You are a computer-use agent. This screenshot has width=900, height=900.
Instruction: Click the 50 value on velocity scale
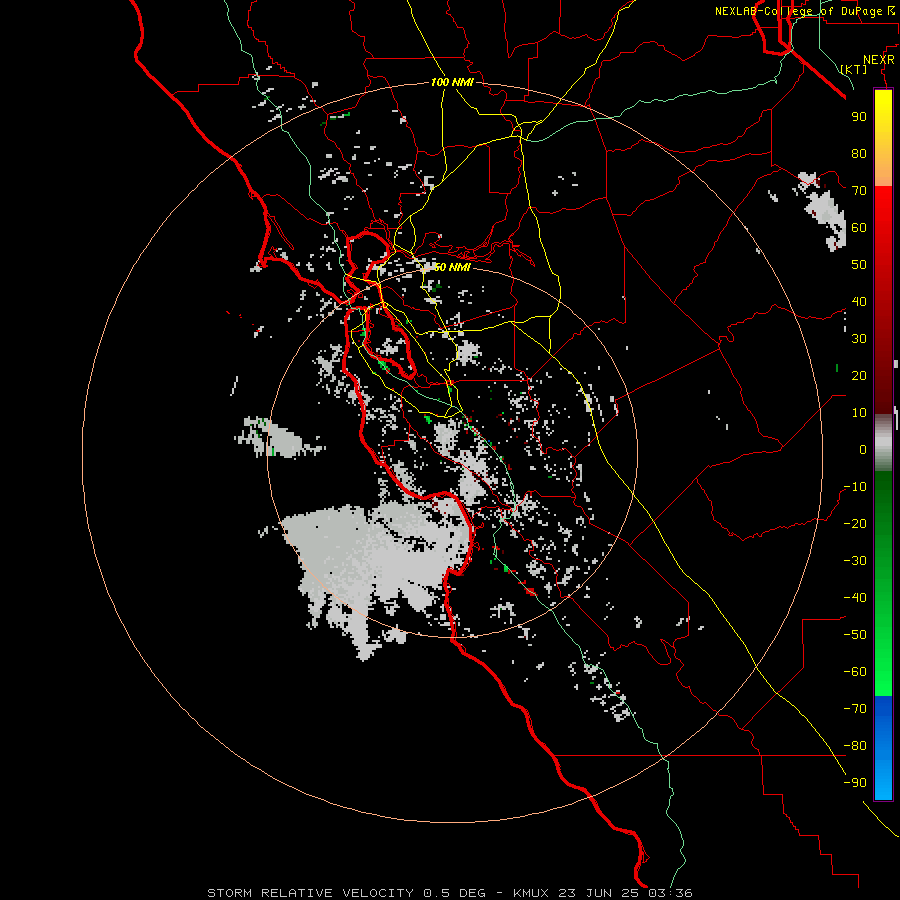[x=859, y=265]
